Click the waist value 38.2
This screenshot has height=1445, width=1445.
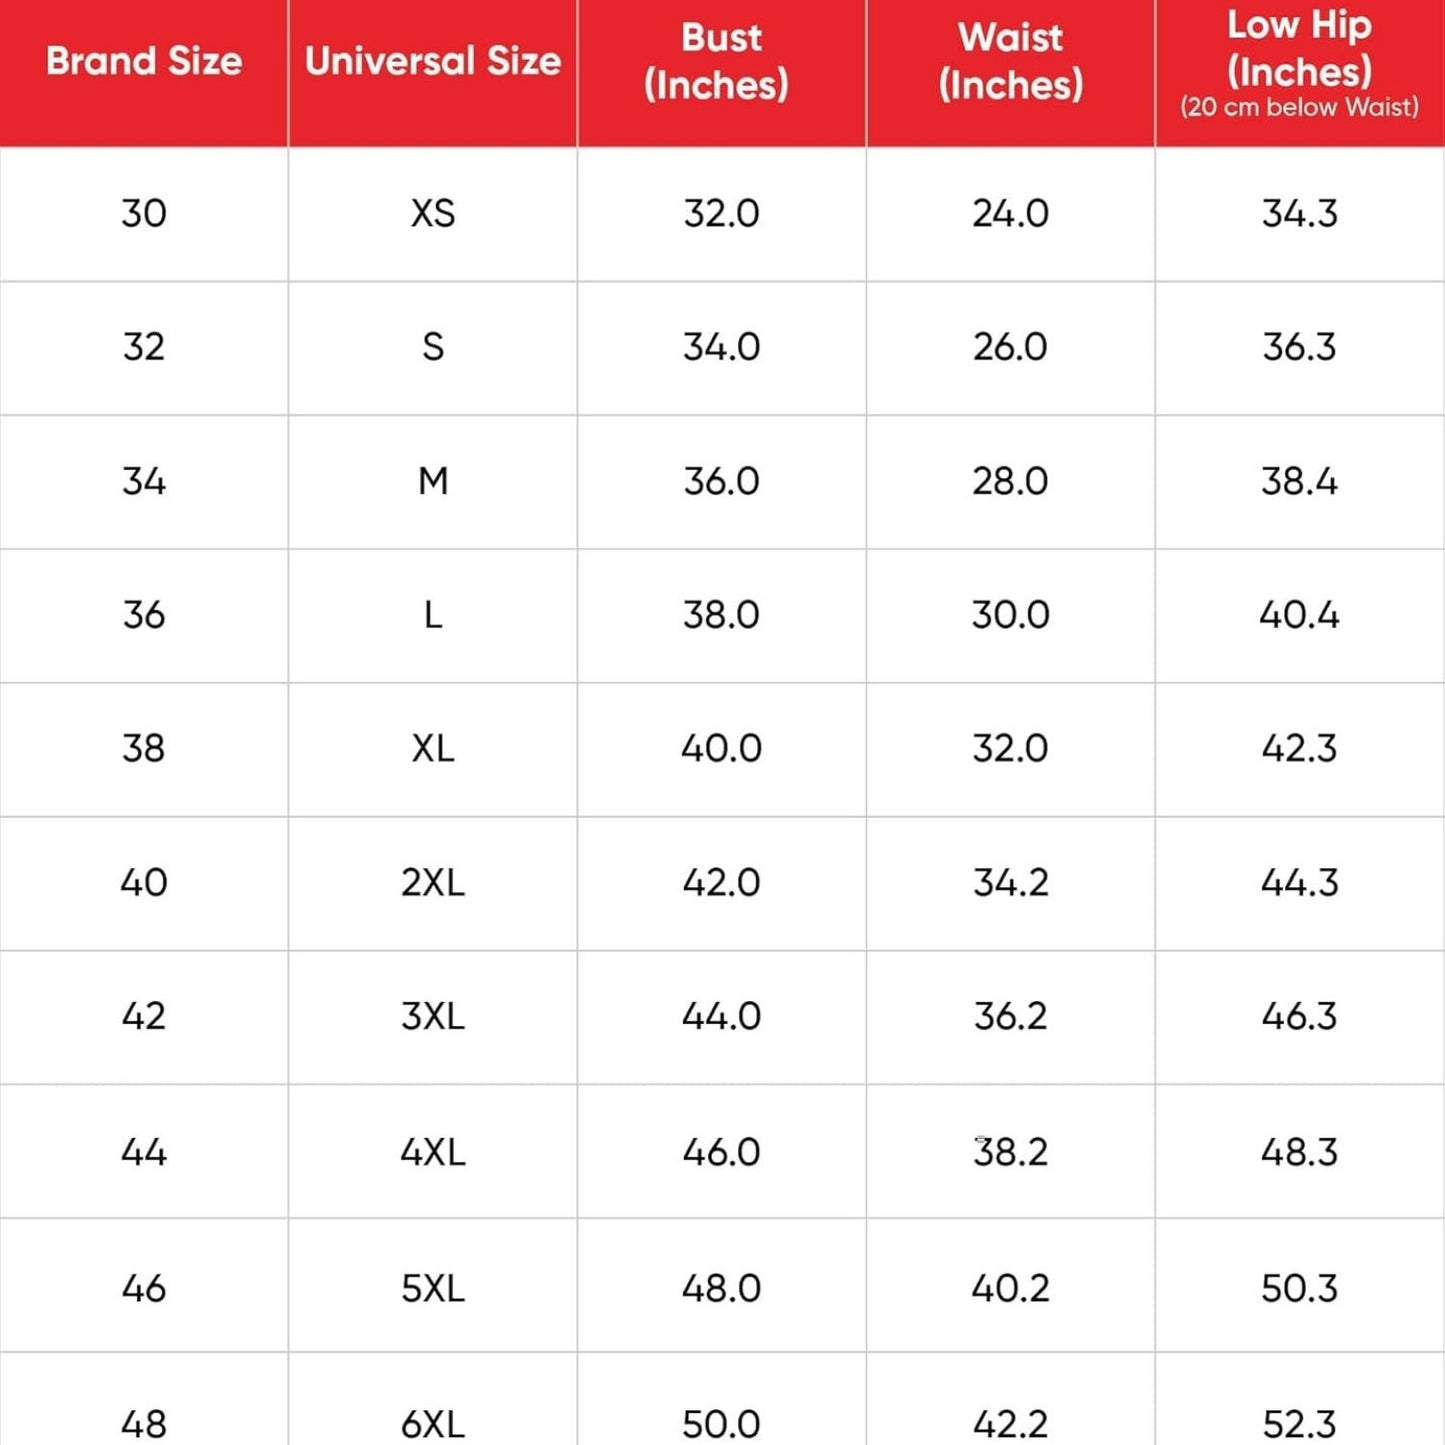click(1011, 1152)
